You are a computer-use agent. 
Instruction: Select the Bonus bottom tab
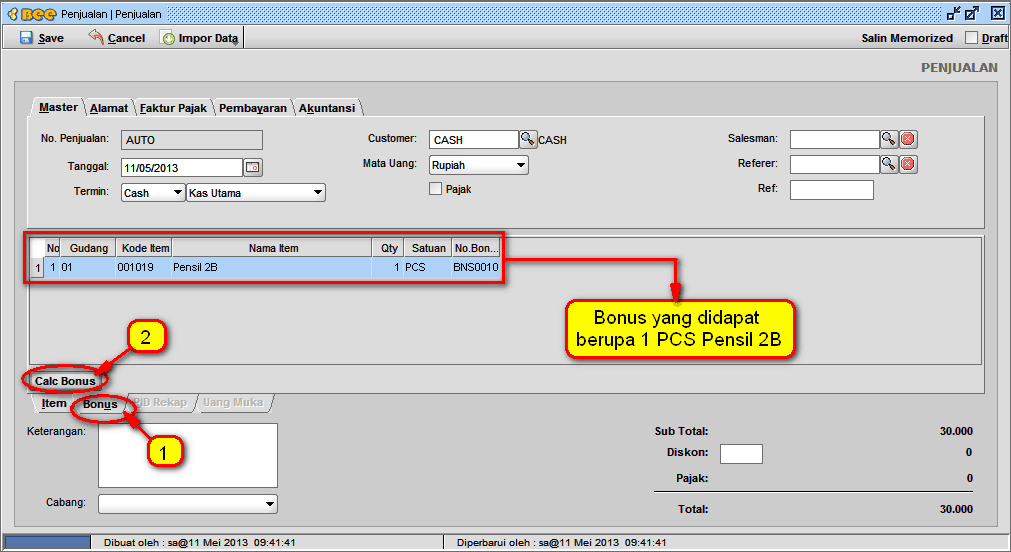100,404
